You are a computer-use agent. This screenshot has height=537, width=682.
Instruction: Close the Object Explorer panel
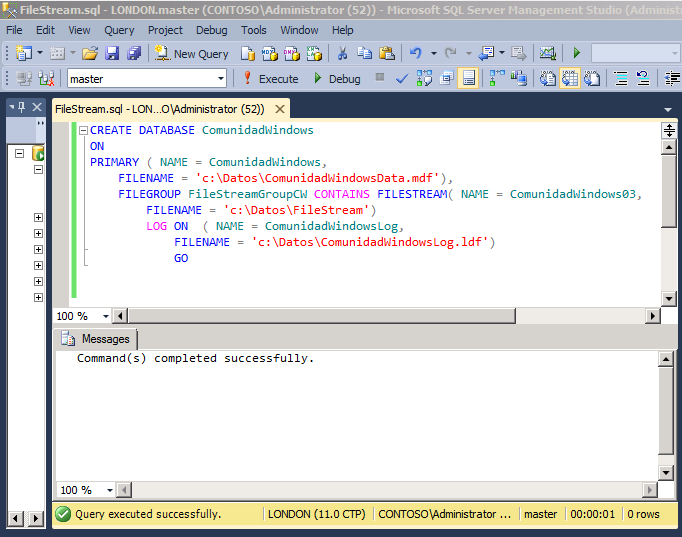[x=37, y=107]
